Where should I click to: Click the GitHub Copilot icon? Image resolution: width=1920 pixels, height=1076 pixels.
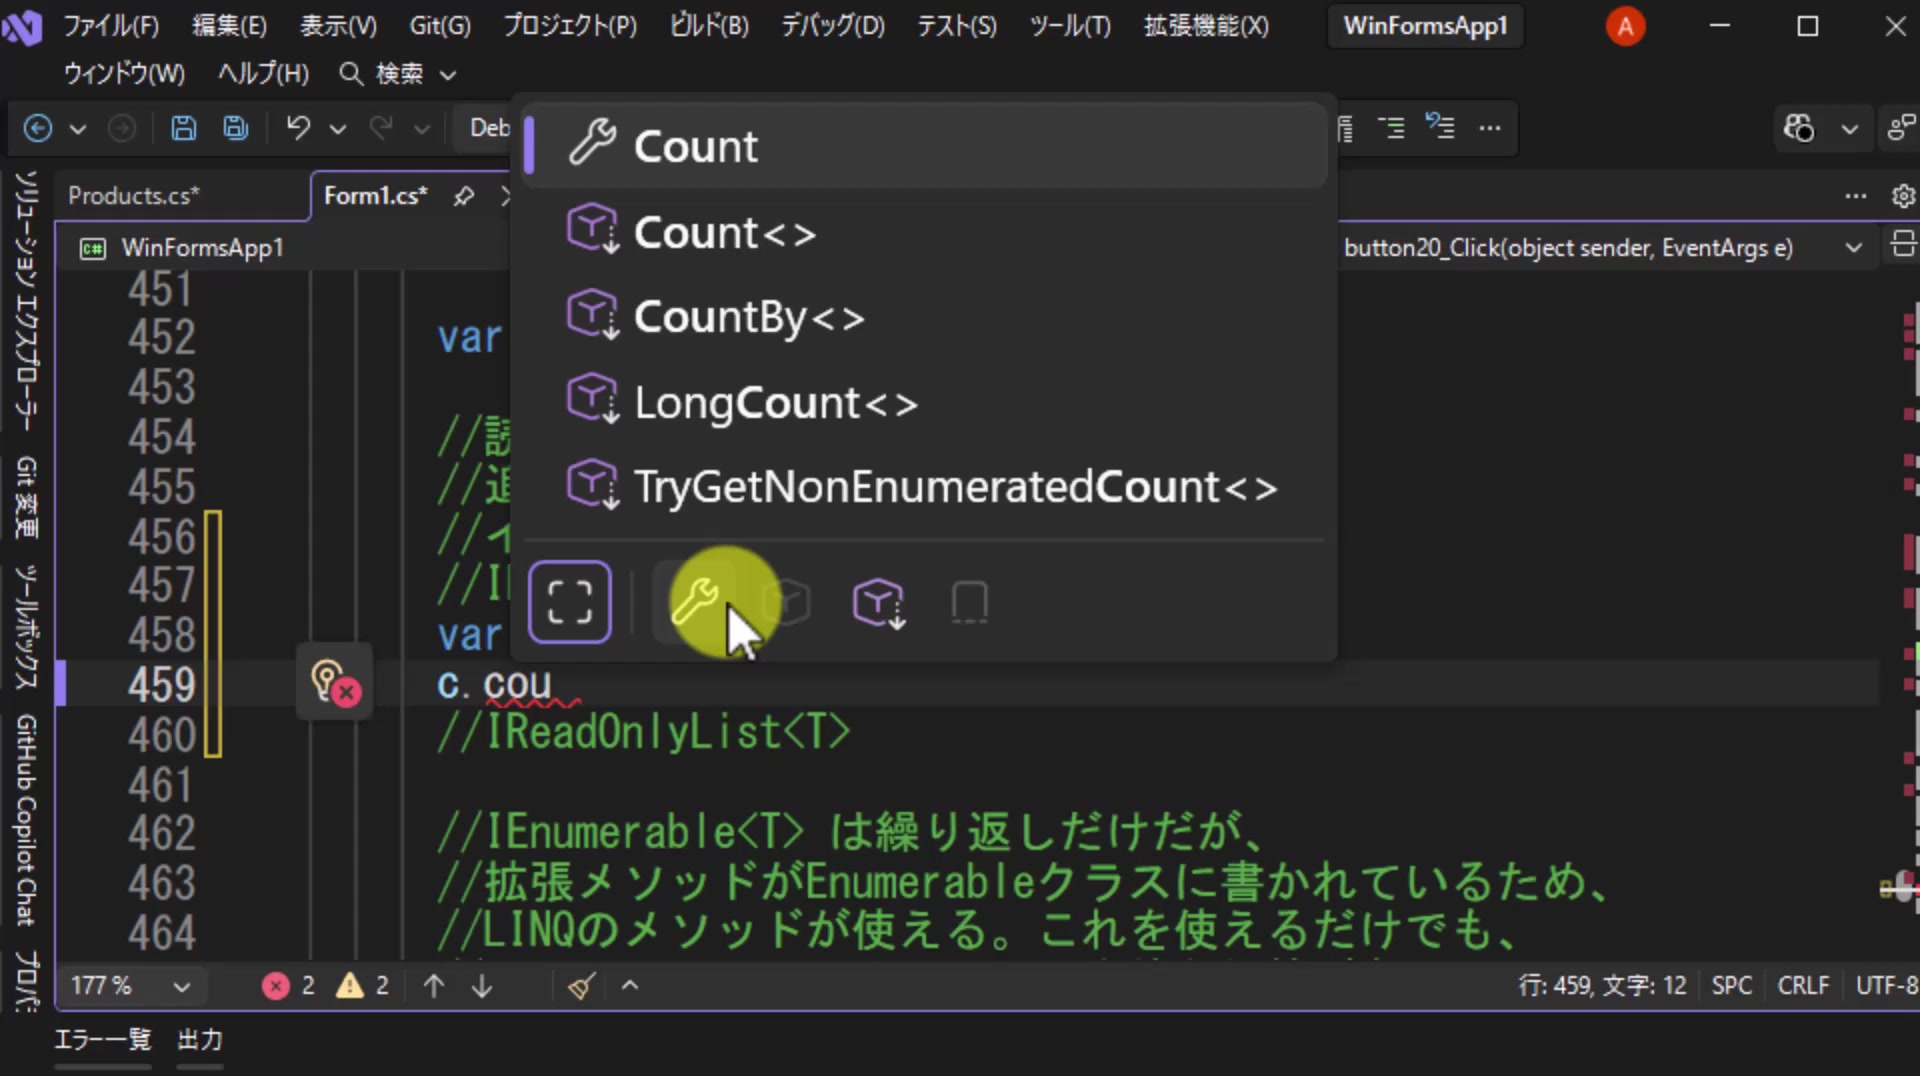[x=1799, y=128]
